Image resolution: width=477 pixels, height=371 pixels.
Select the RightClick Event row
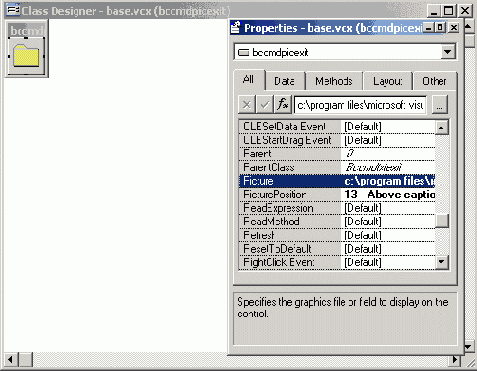[x=337, y=262]
